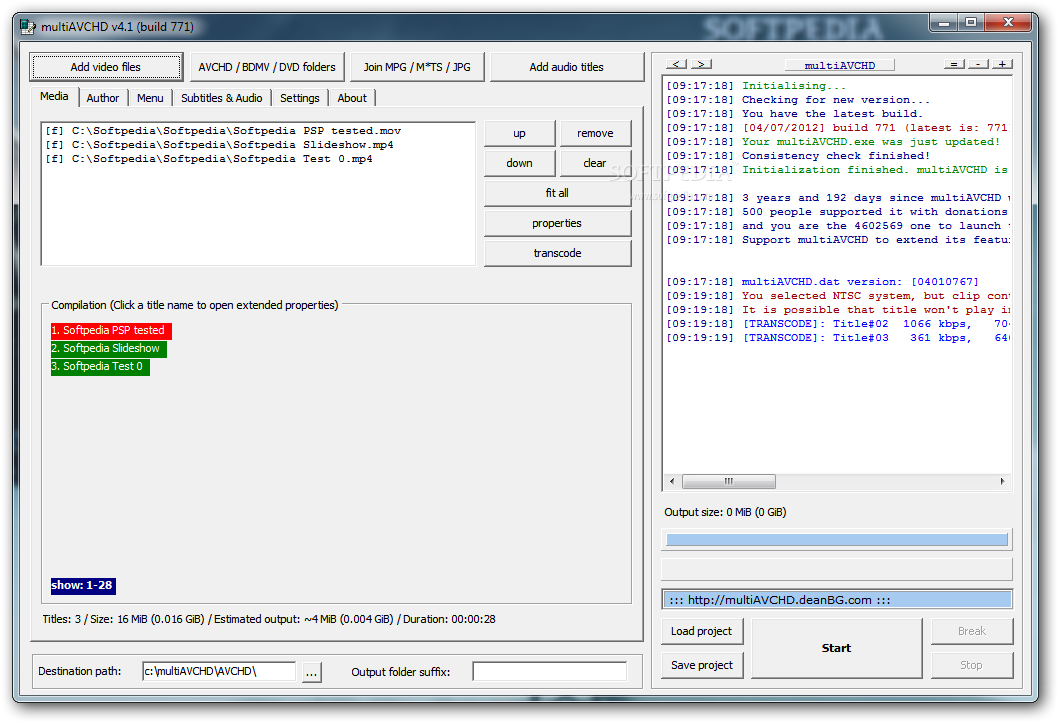Click the log '+' increase button

[1003, 64]
